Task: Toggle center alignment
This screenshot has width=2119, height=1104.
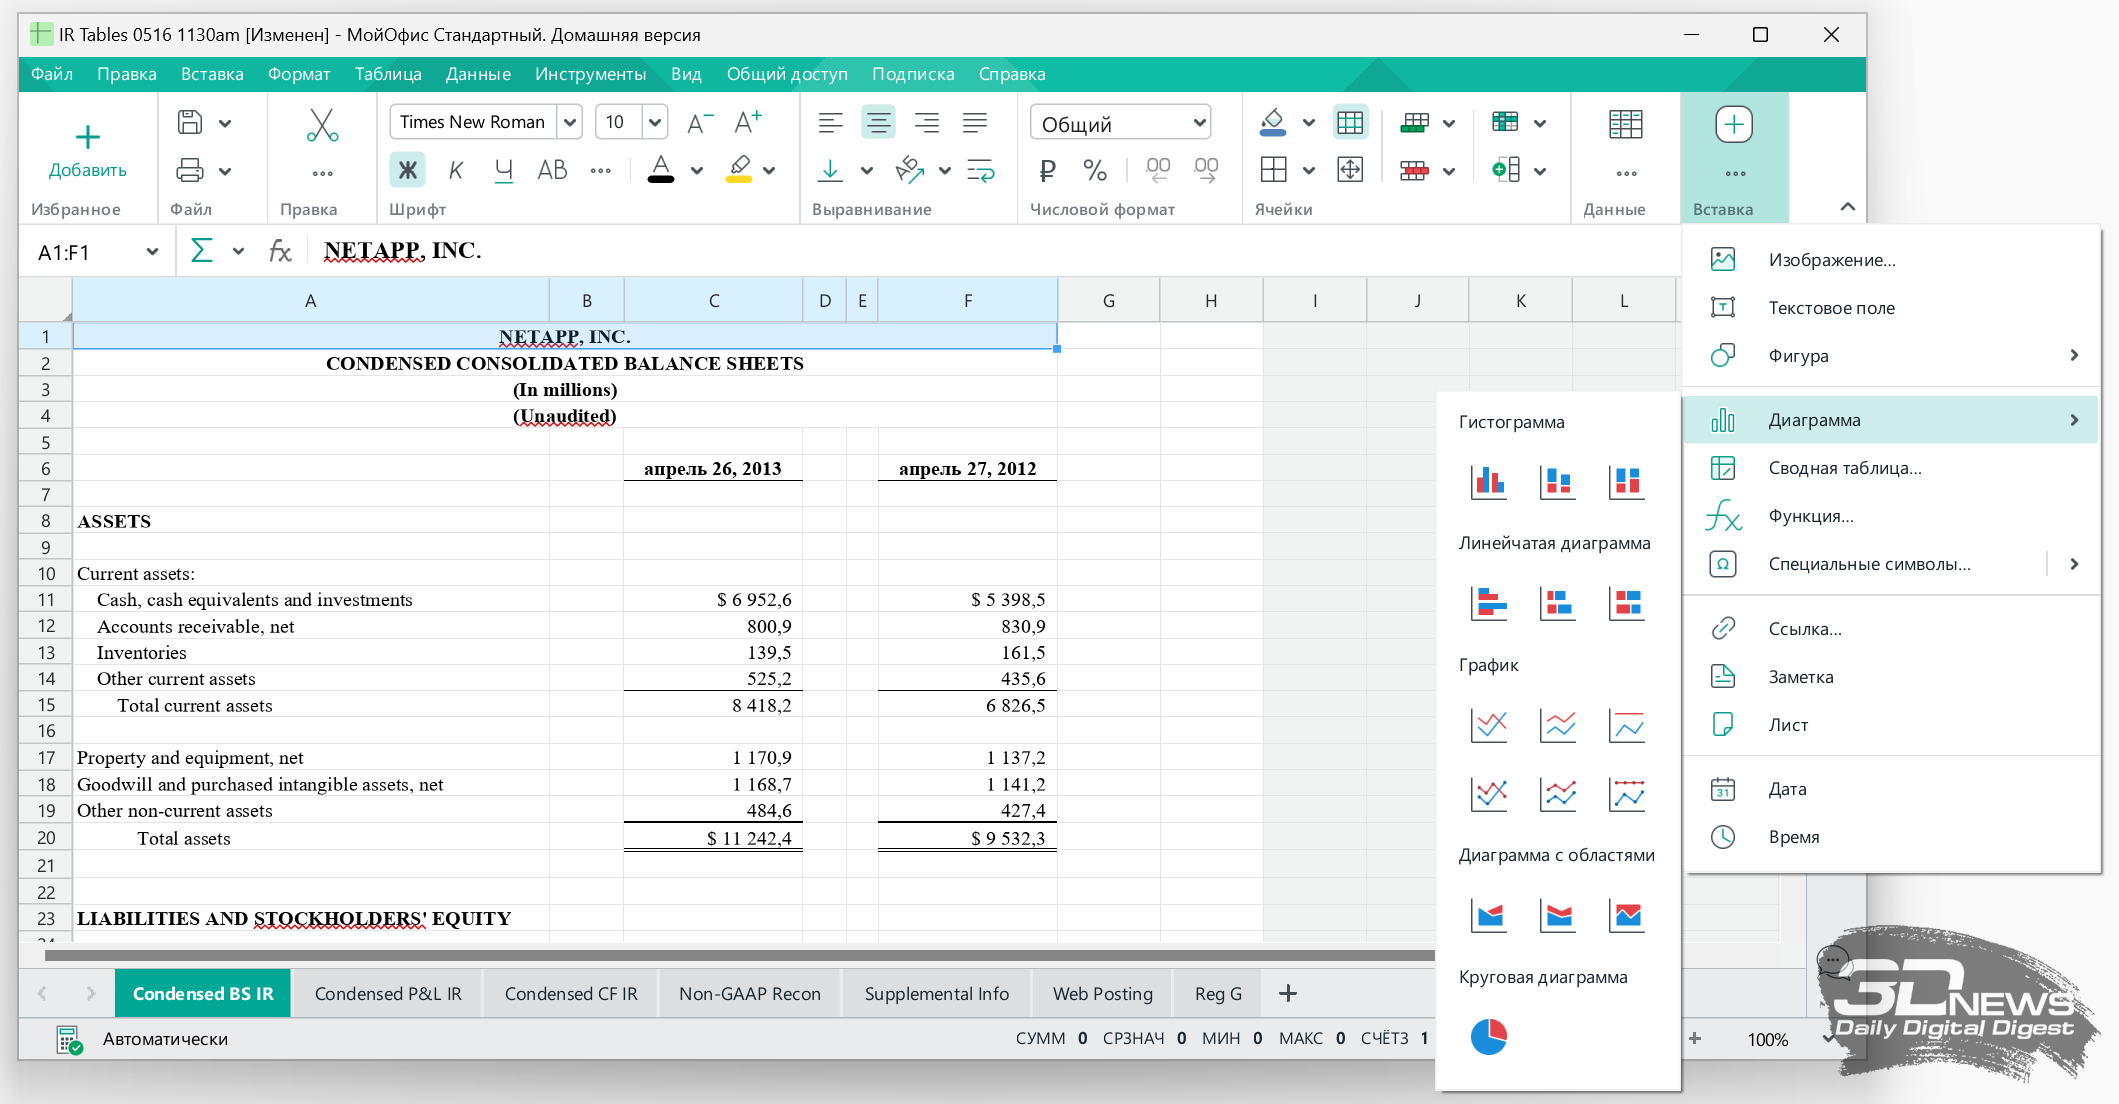Action: [878, 123]
